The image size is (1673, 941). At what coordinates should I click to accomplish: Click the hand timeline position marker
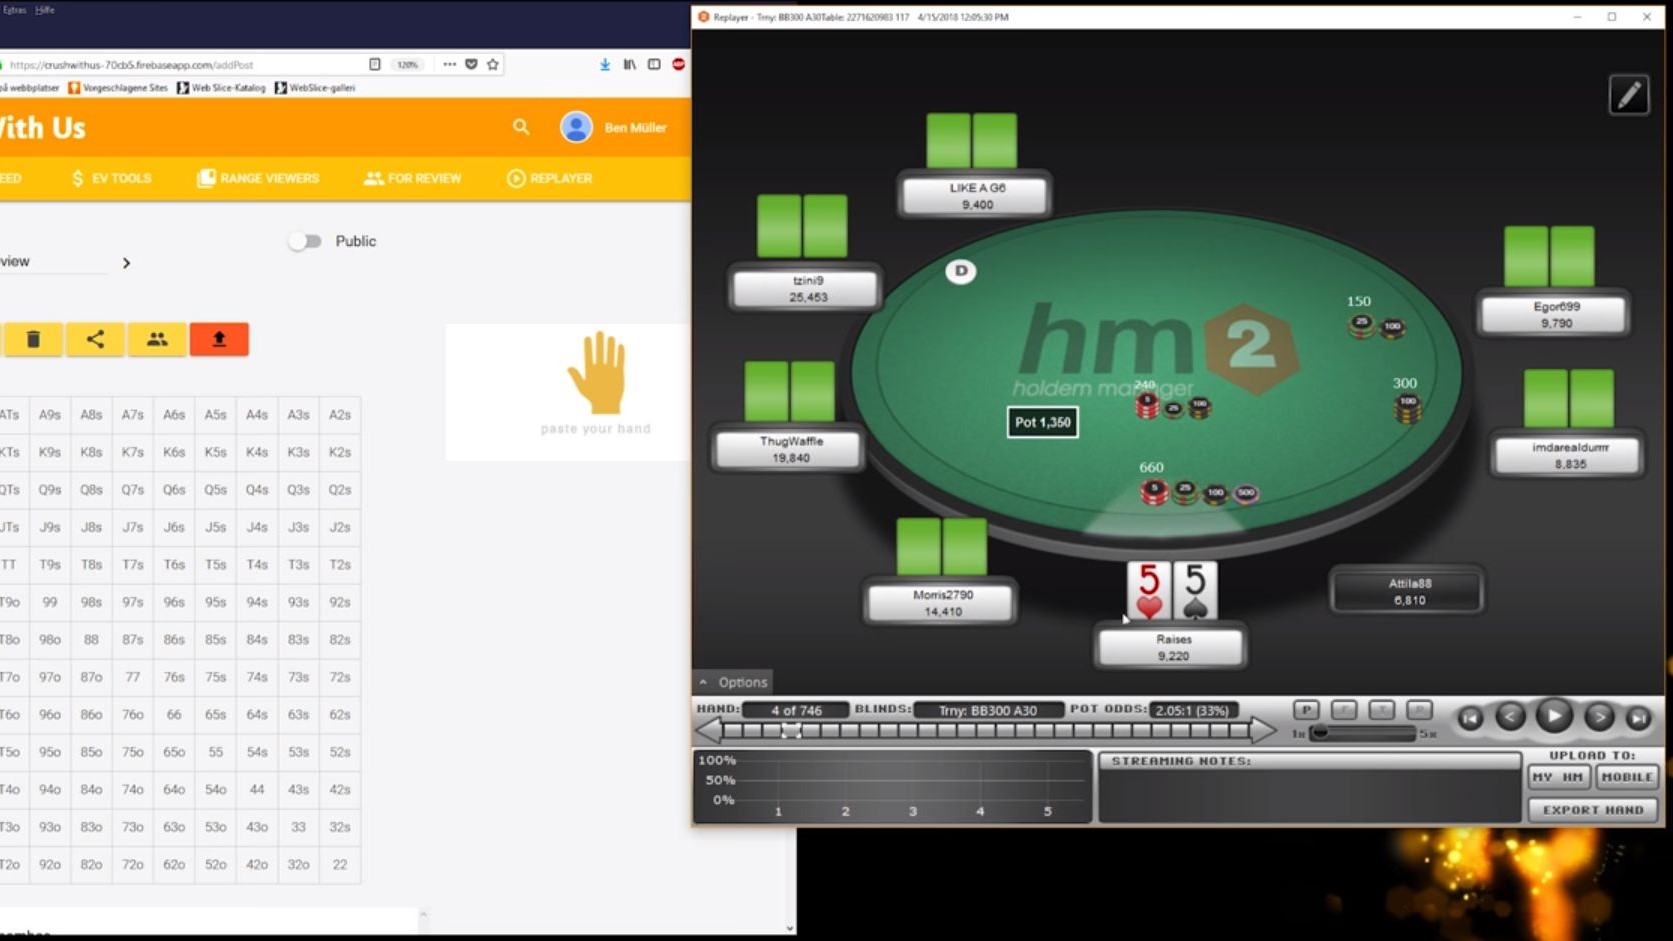791,731
